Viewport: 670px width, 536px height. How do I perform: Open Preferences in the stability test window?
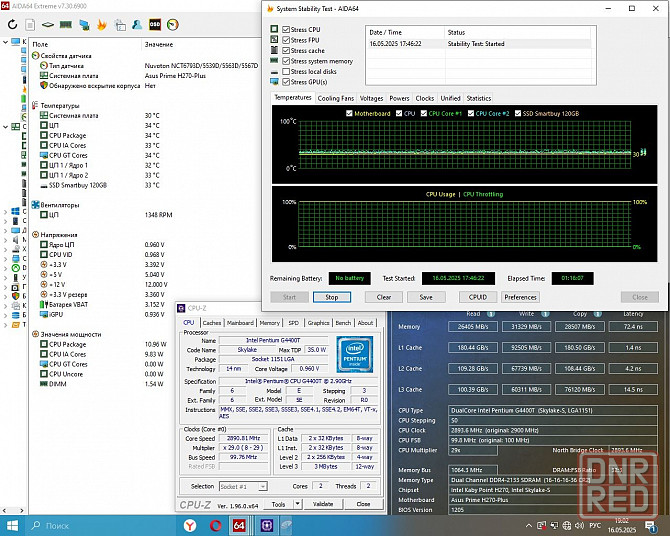coord(520,297)
